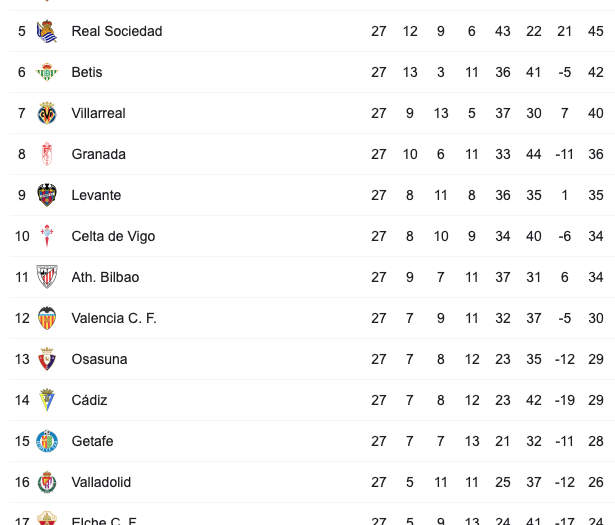Select the Villarreal yellow crest icon

tap(47, 113)
